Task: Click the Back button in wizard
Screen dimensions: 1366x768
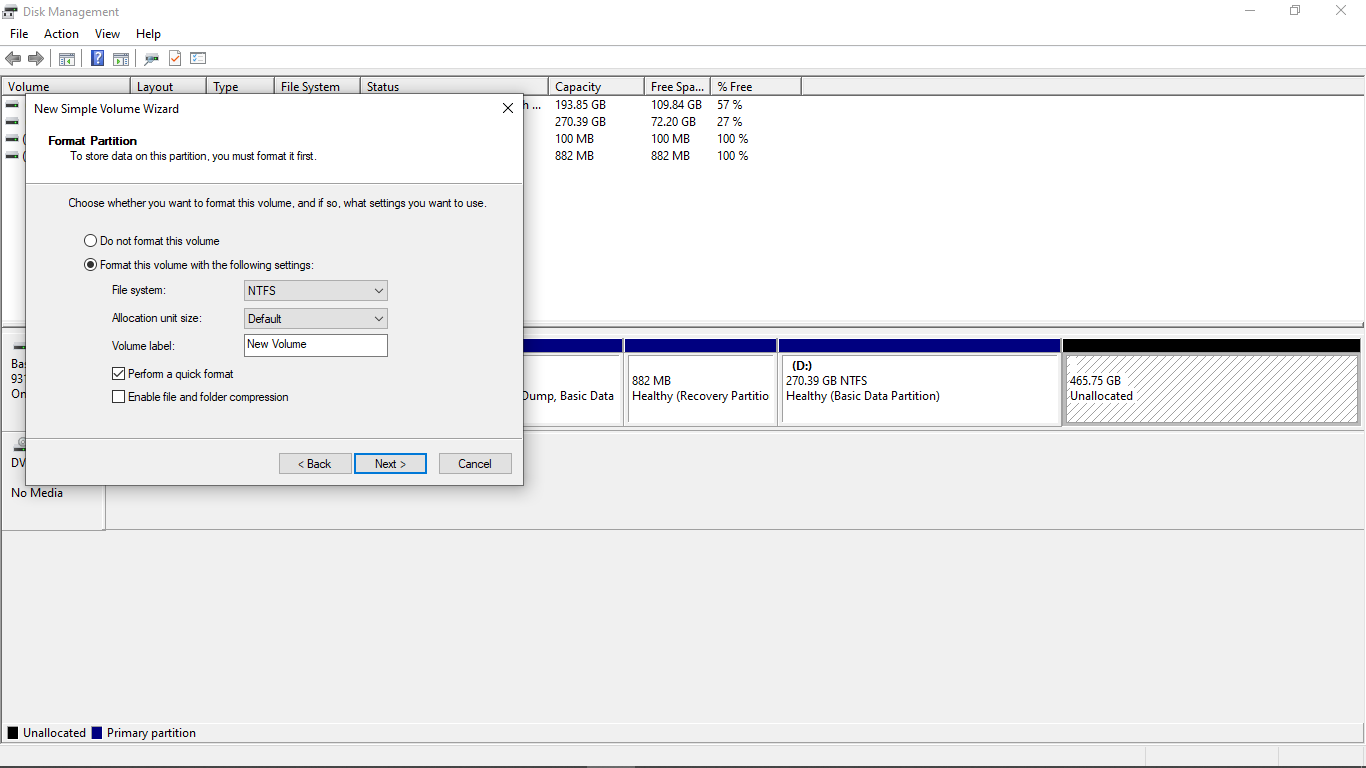Action: pyautogui.click(x=315, y=464)
